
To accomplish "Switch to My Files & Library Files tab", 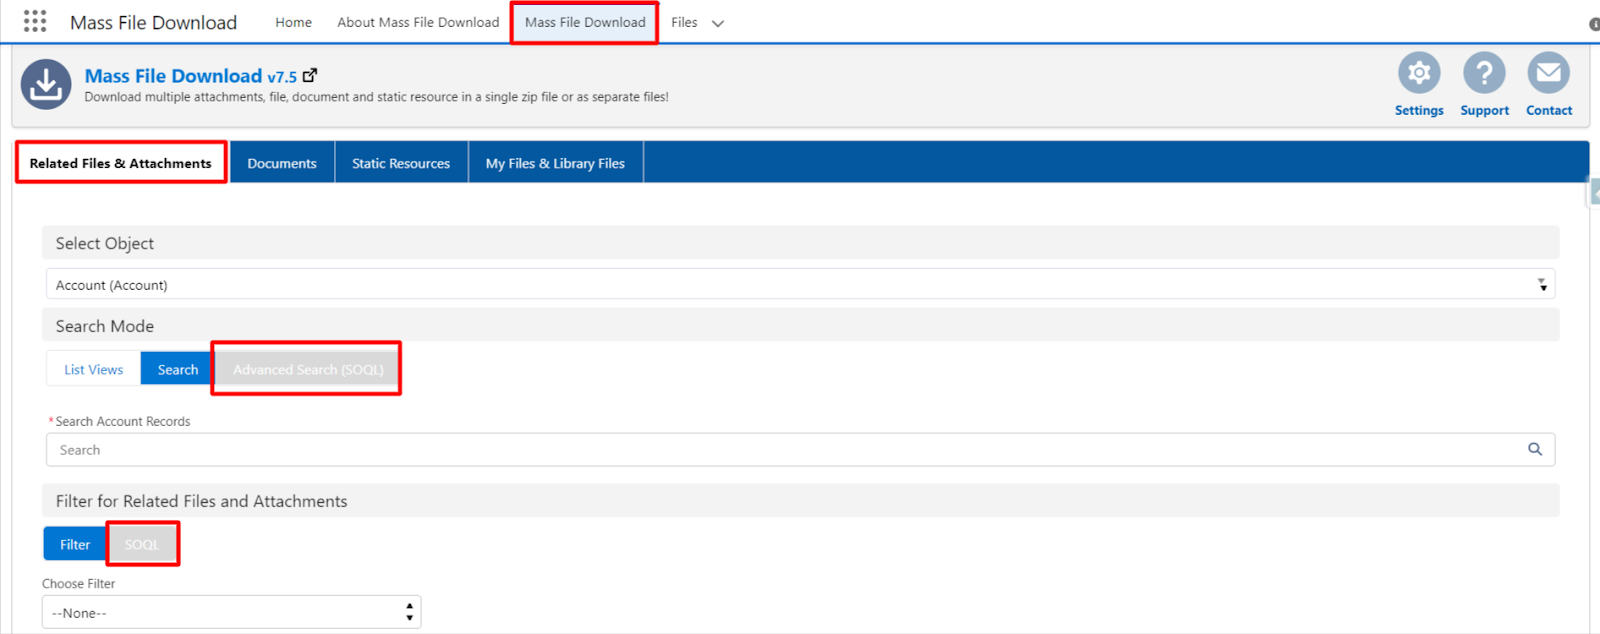I will coord(555,163).
